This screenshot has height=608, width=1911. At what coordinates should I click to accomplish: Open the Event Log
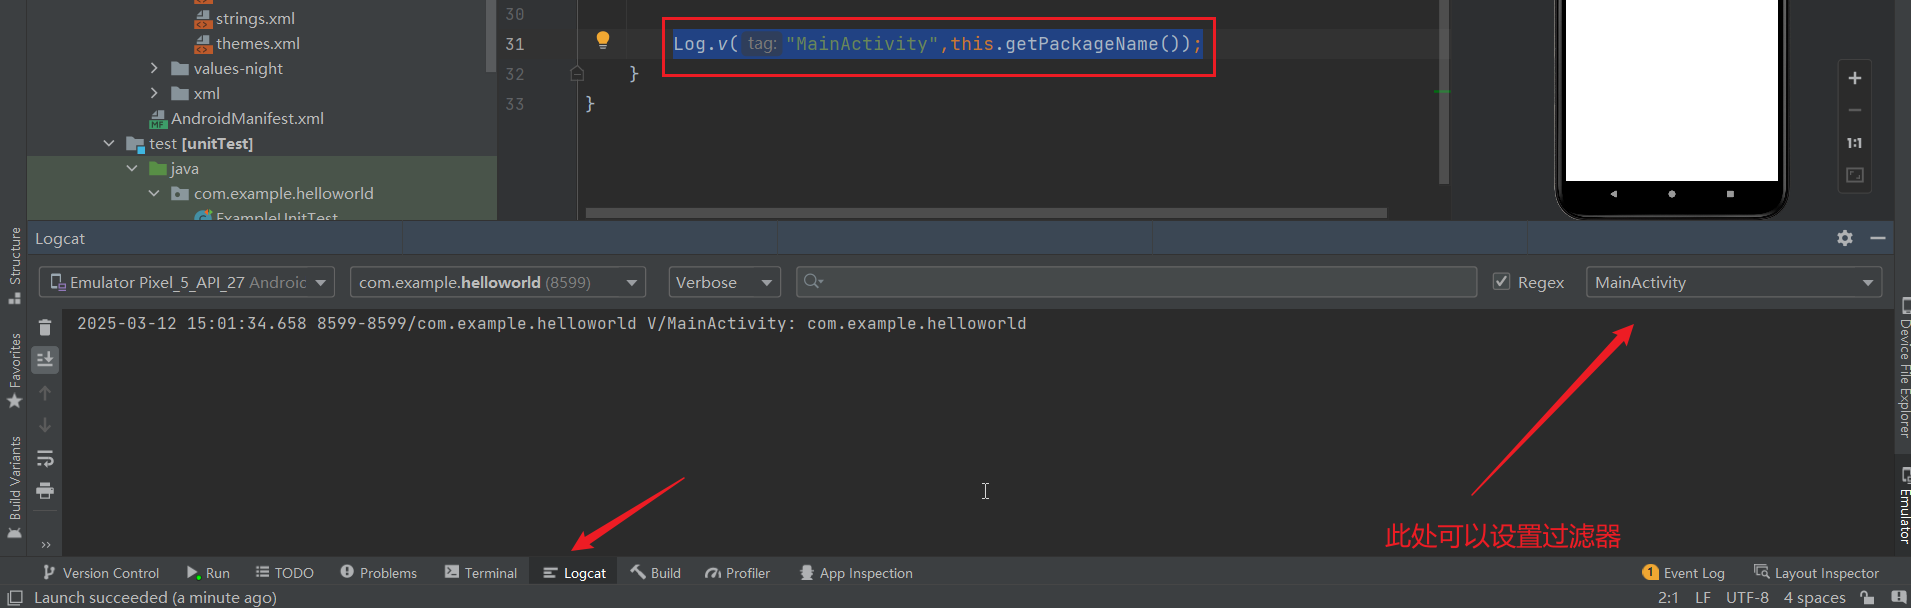(x=1683, y=573)
